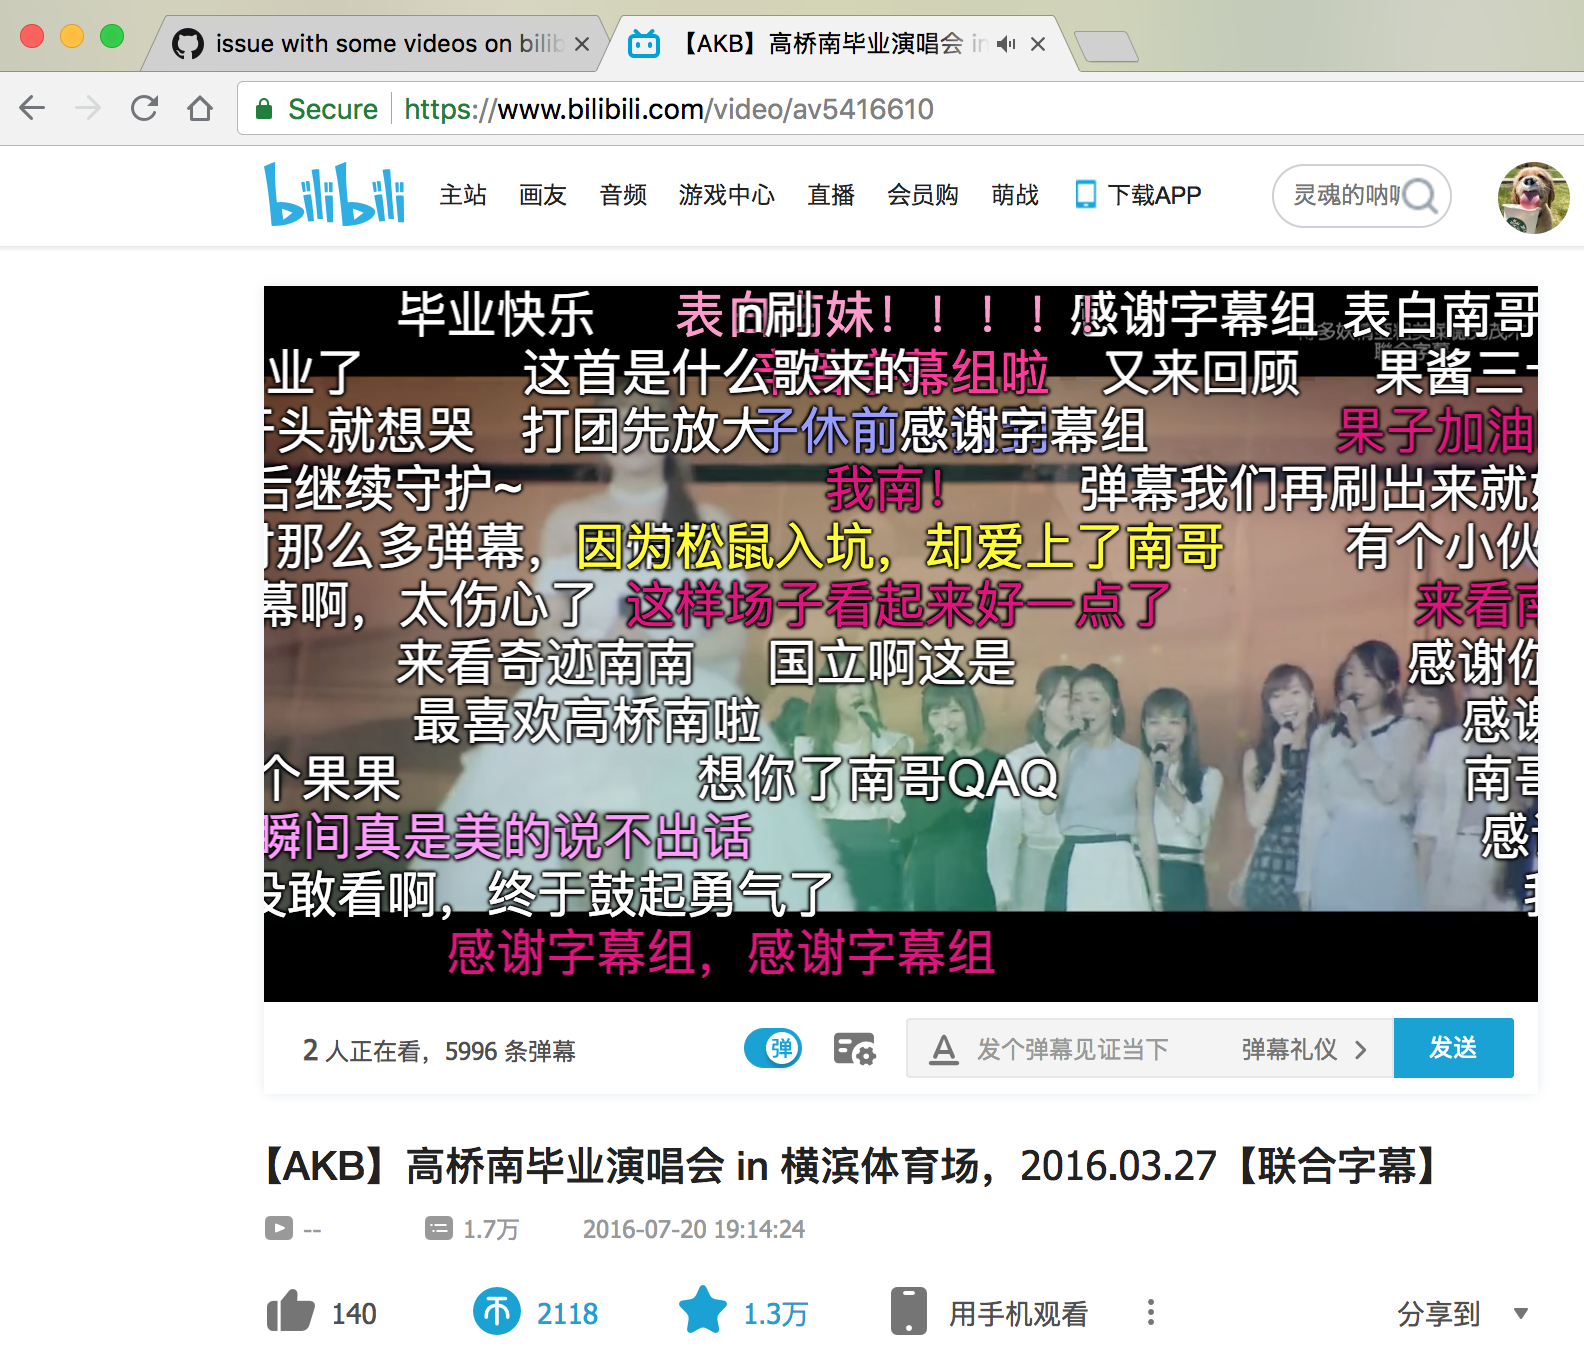Click the 用手机观看 label

pos(1018,1313)
